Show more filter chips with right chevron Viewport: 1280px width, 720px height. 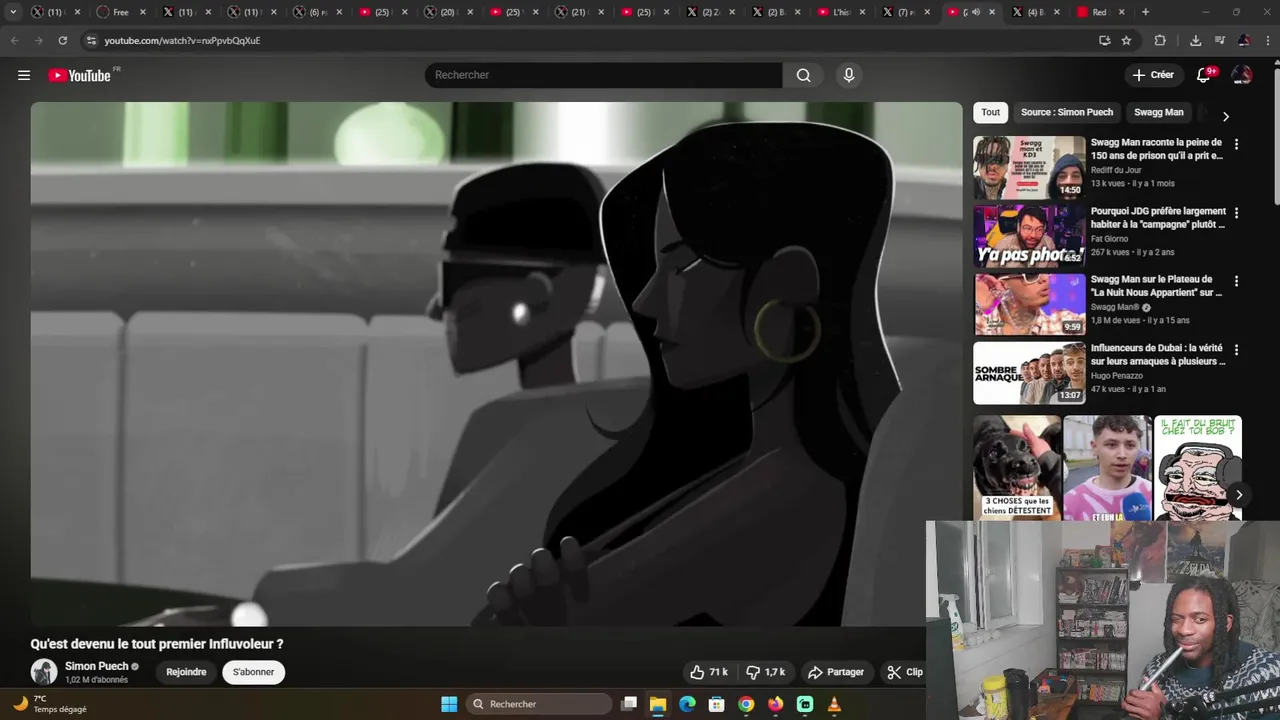point(1225,116)
